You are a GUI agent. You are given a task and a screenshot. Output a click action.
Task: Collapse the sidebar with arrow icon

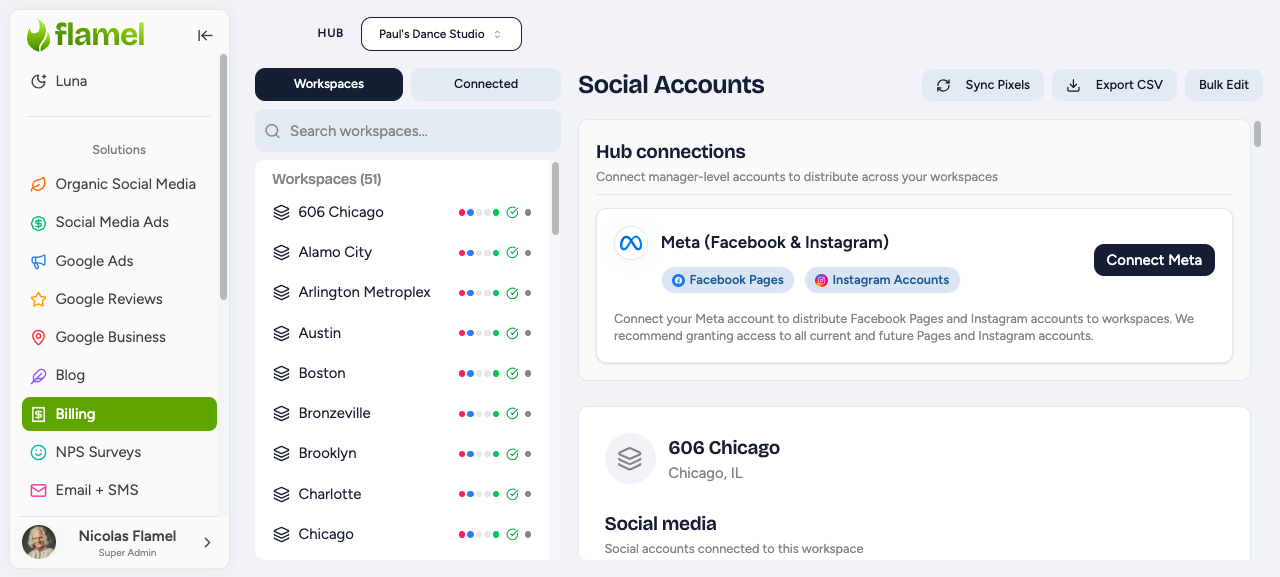click(x=205, y=36)
